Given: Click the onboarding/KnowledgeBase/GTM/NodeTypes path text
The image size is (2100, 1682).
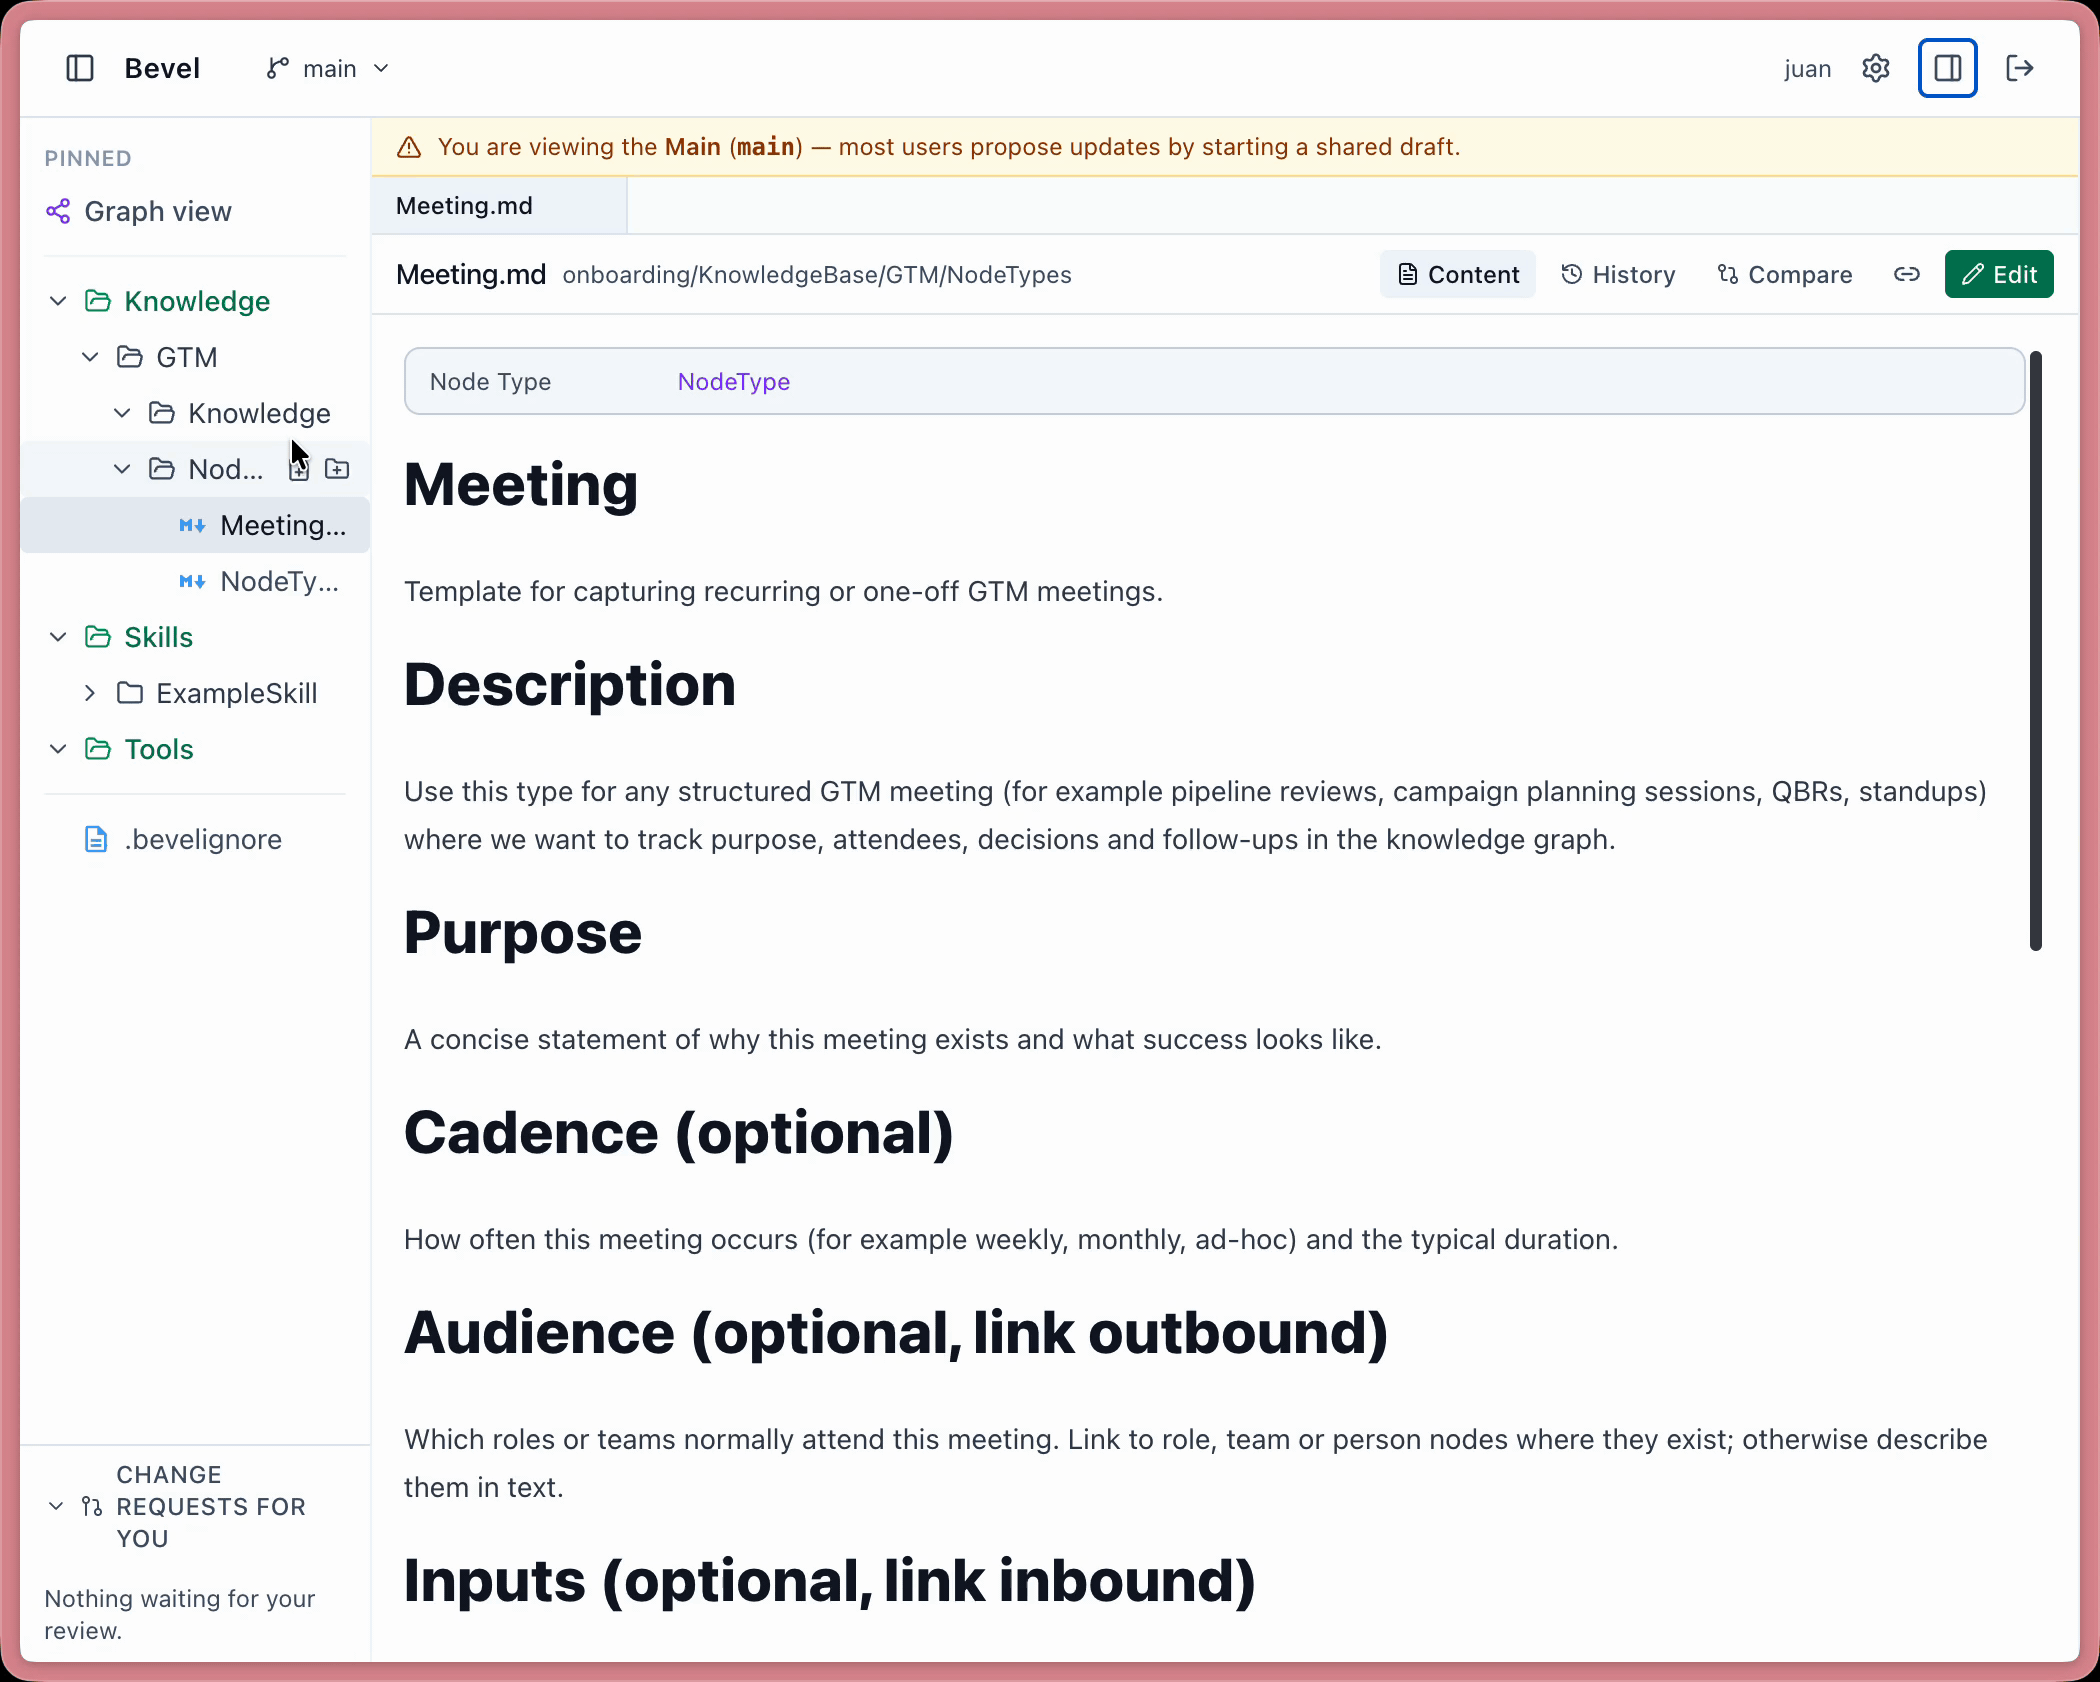Looking at the screenshot, I should click(x=816, y=274).
